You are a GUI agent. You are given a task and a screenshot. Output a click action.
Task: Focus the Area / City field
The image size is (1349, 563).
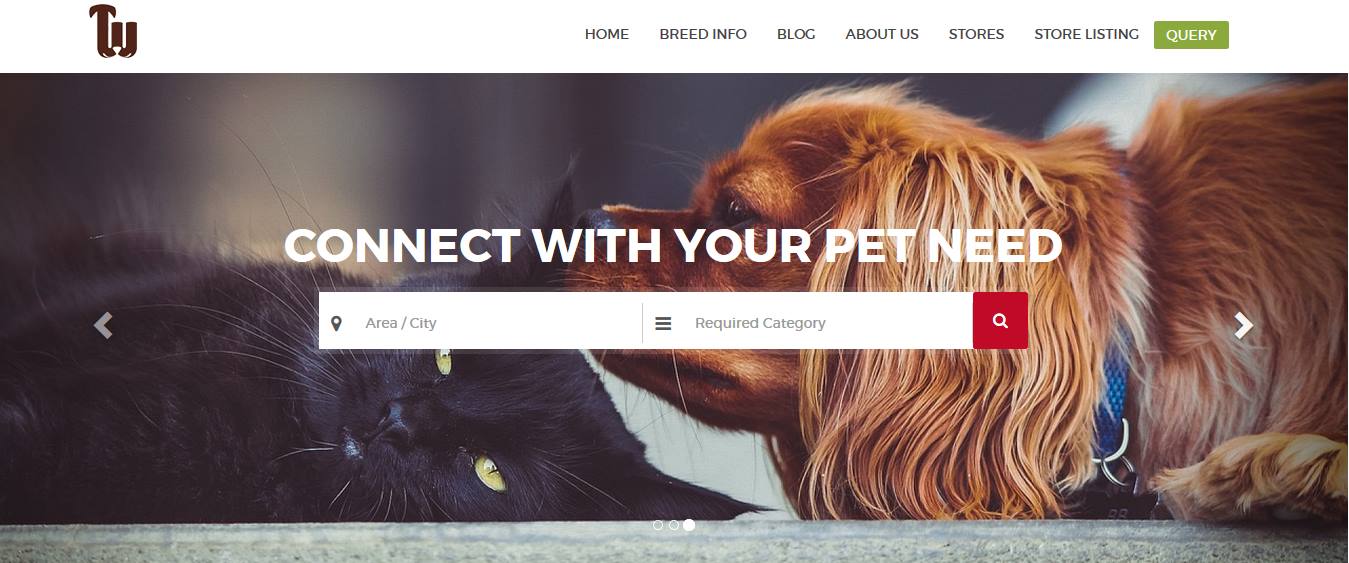pyautogui.click(x=480, y=321)
